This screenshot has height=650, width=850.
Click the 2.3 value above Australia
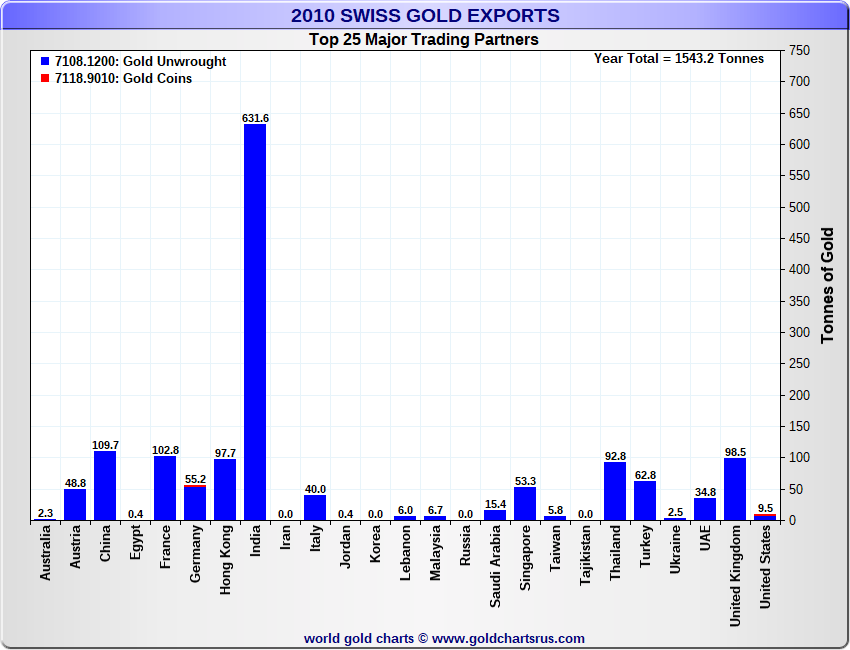pyautogui.click(x=46, y=513)
